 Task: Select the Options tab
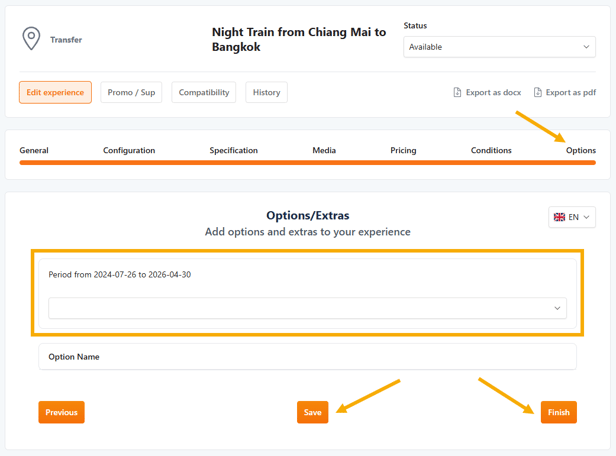[580, 150]
